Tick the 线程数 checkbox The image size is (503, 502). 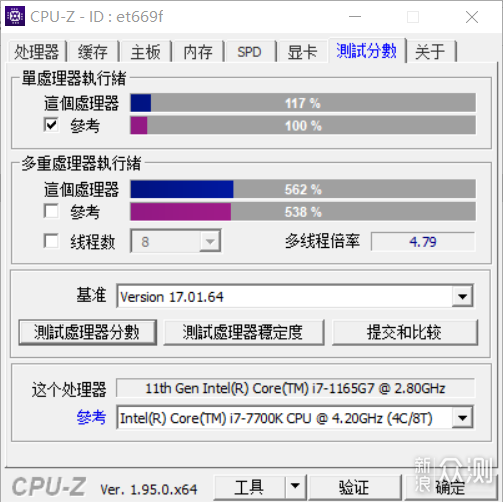tap(51, 241)
